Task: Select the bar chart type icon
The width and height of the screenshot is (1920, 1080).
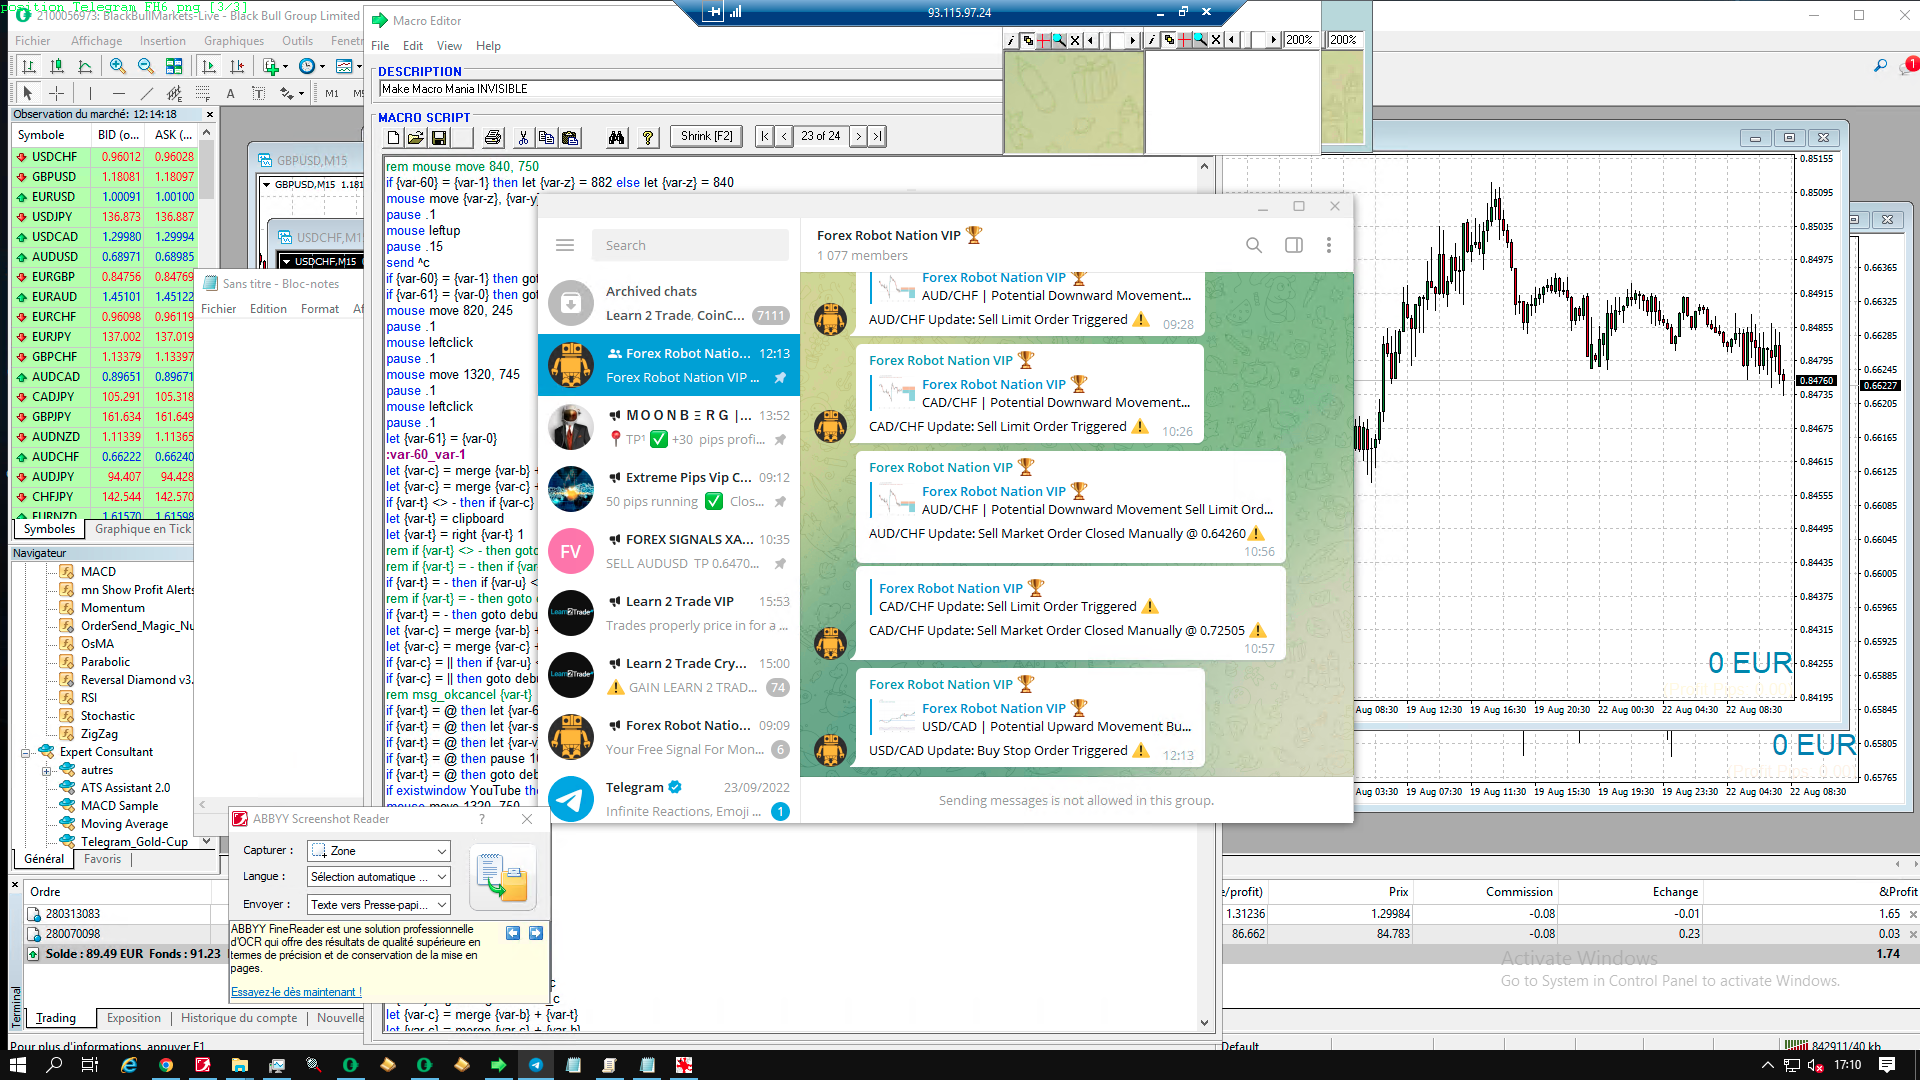Action: tap(29, 66)
